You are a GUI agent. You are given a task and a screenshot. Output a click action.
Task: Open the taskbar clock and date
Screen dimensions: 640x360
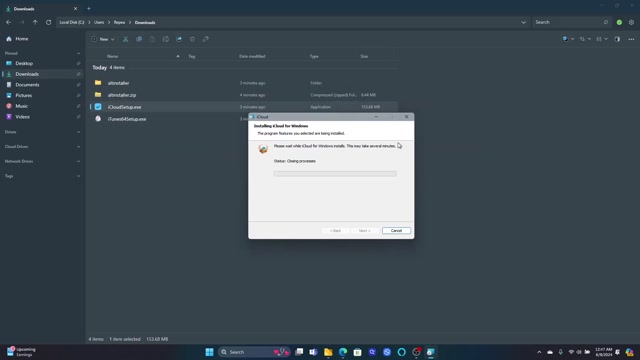[604, 352]
